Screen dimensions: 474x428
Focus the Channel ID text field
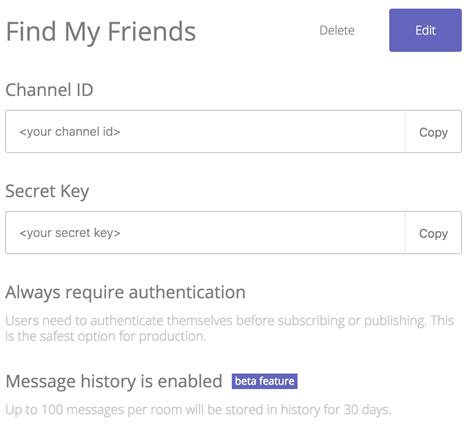point(205,132)
